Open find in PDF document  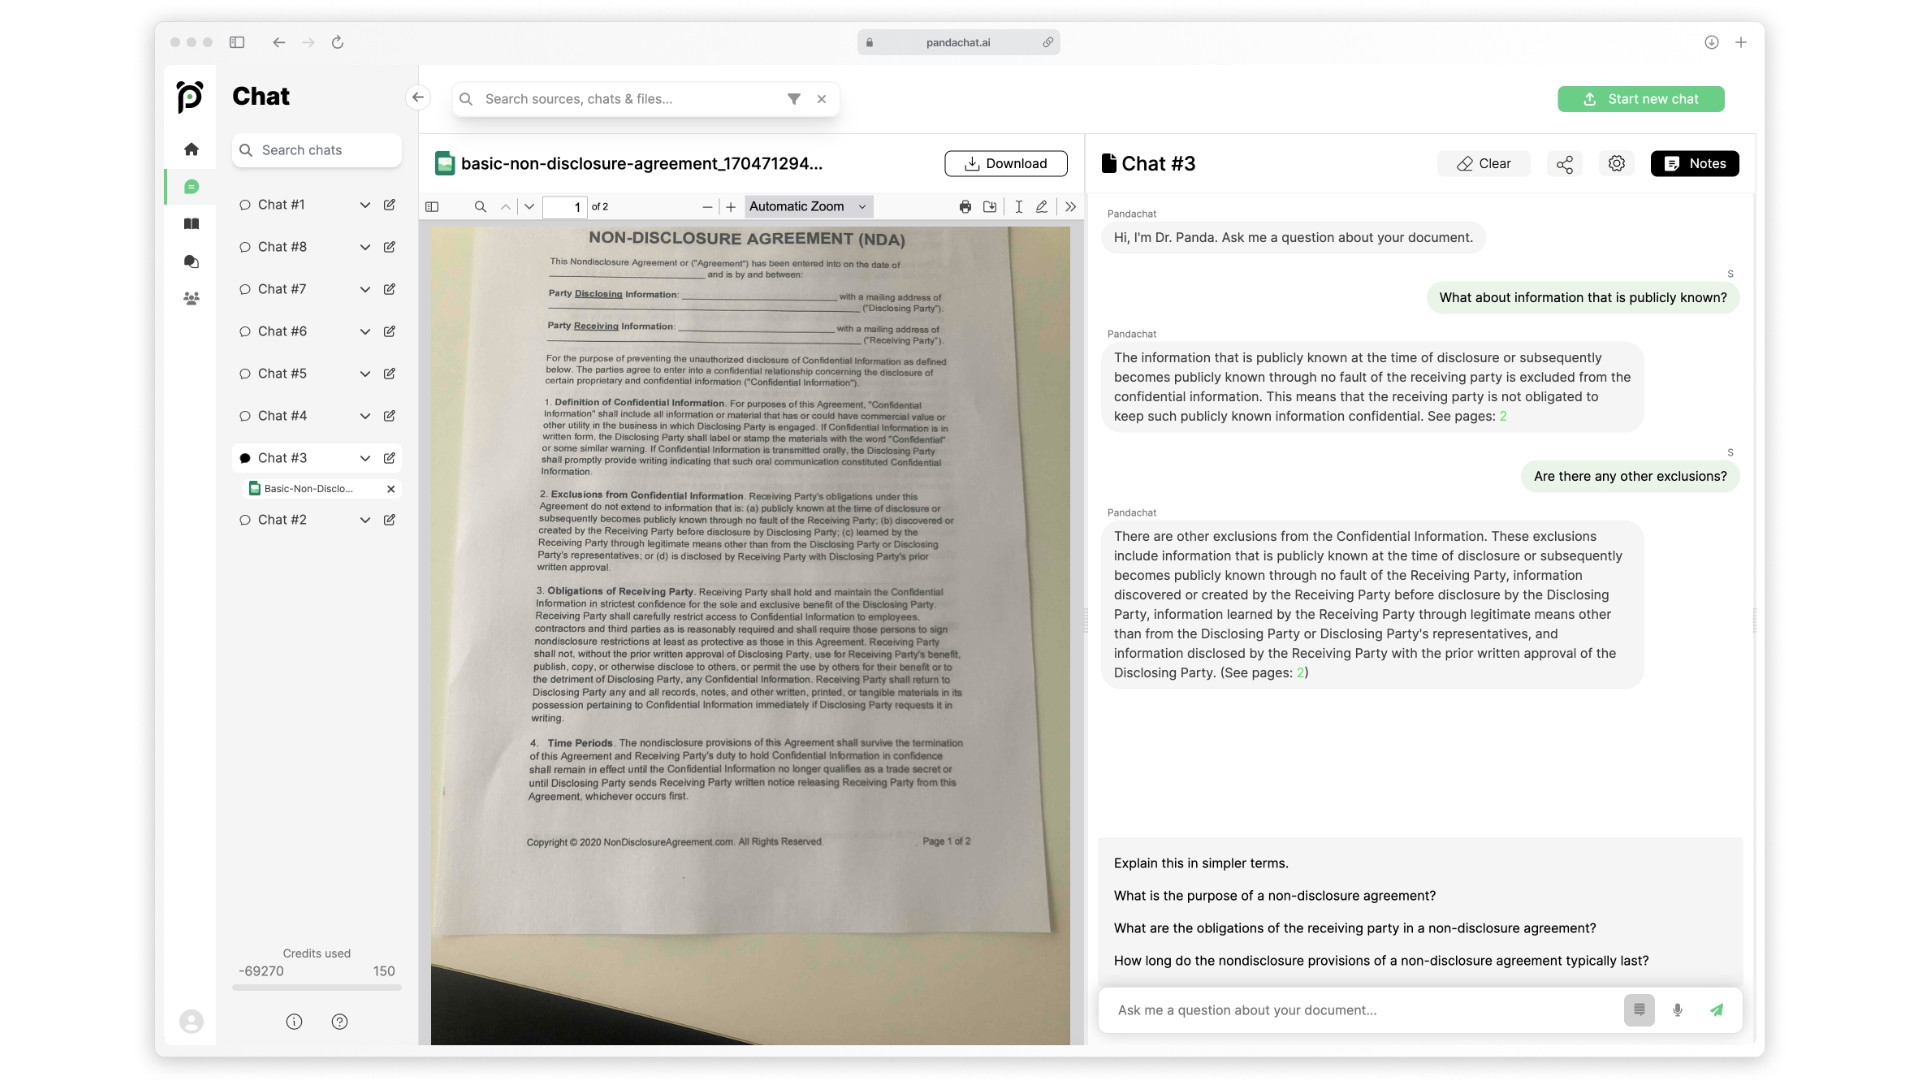[x=480, y=207]
